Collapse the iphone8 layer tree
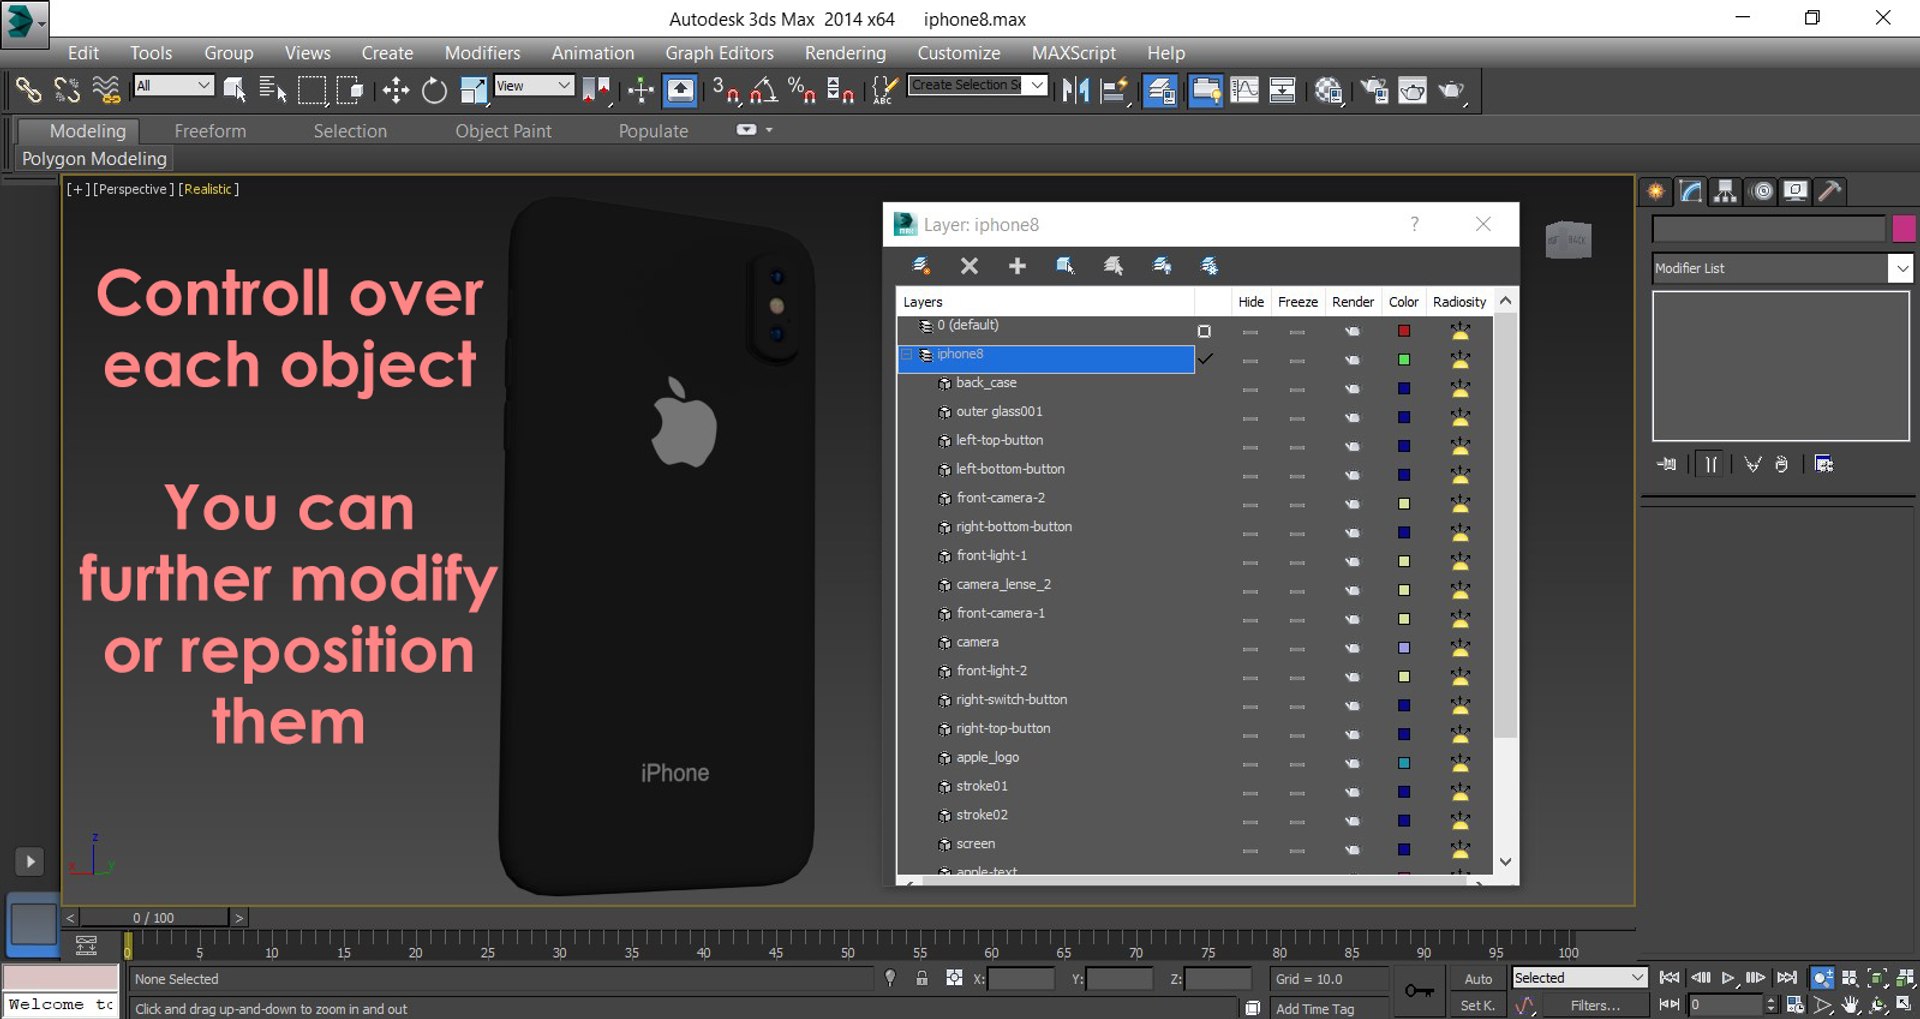 907,354
